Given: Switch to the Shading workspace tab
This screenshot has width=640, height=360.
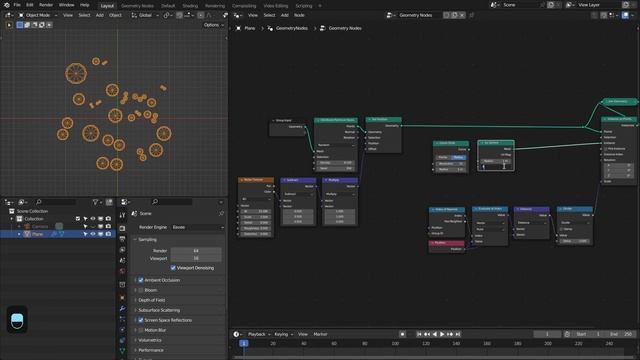Looking at the screenshot, I should (190, 6).
